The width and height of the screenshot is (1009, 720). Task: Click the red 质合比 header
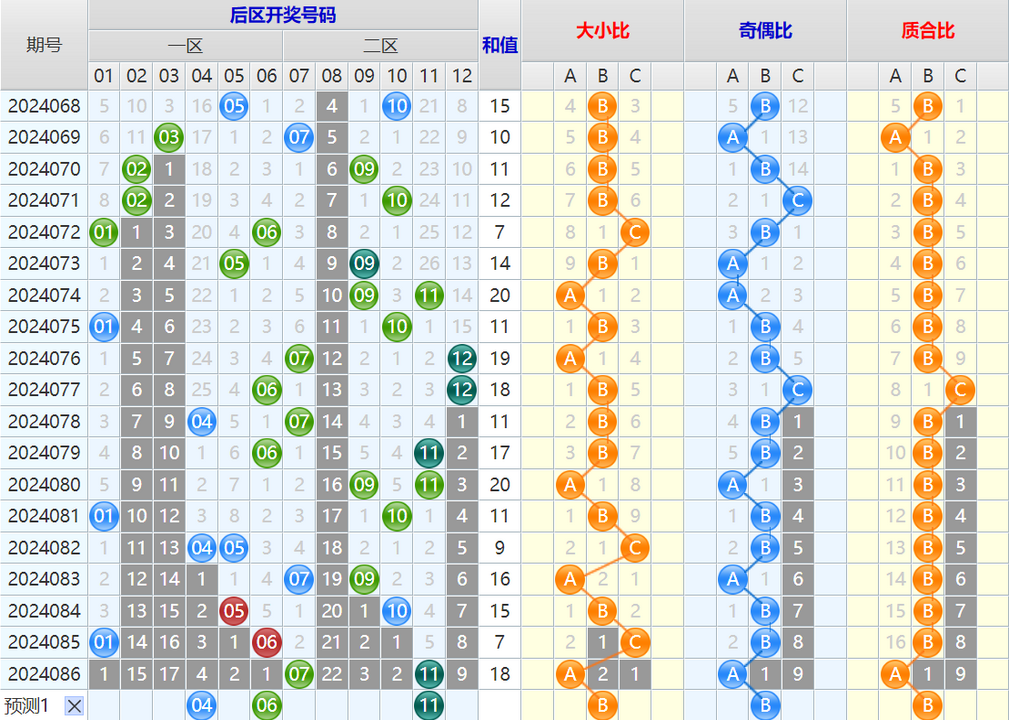pos(928,30)
